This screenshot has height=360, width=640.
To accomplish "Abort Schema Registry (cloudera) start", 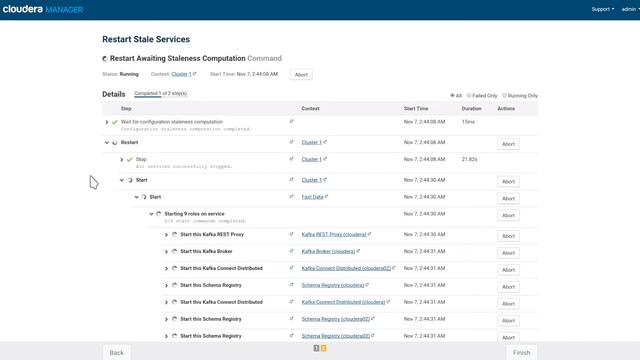I will (508, 287).
